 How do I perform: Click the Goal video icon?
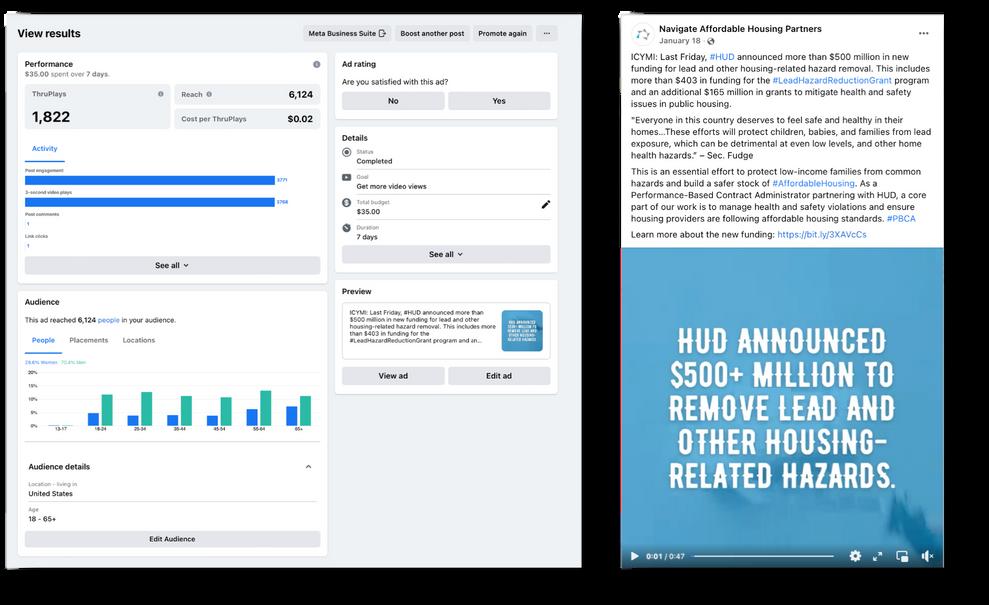click(x=346, y=177)
